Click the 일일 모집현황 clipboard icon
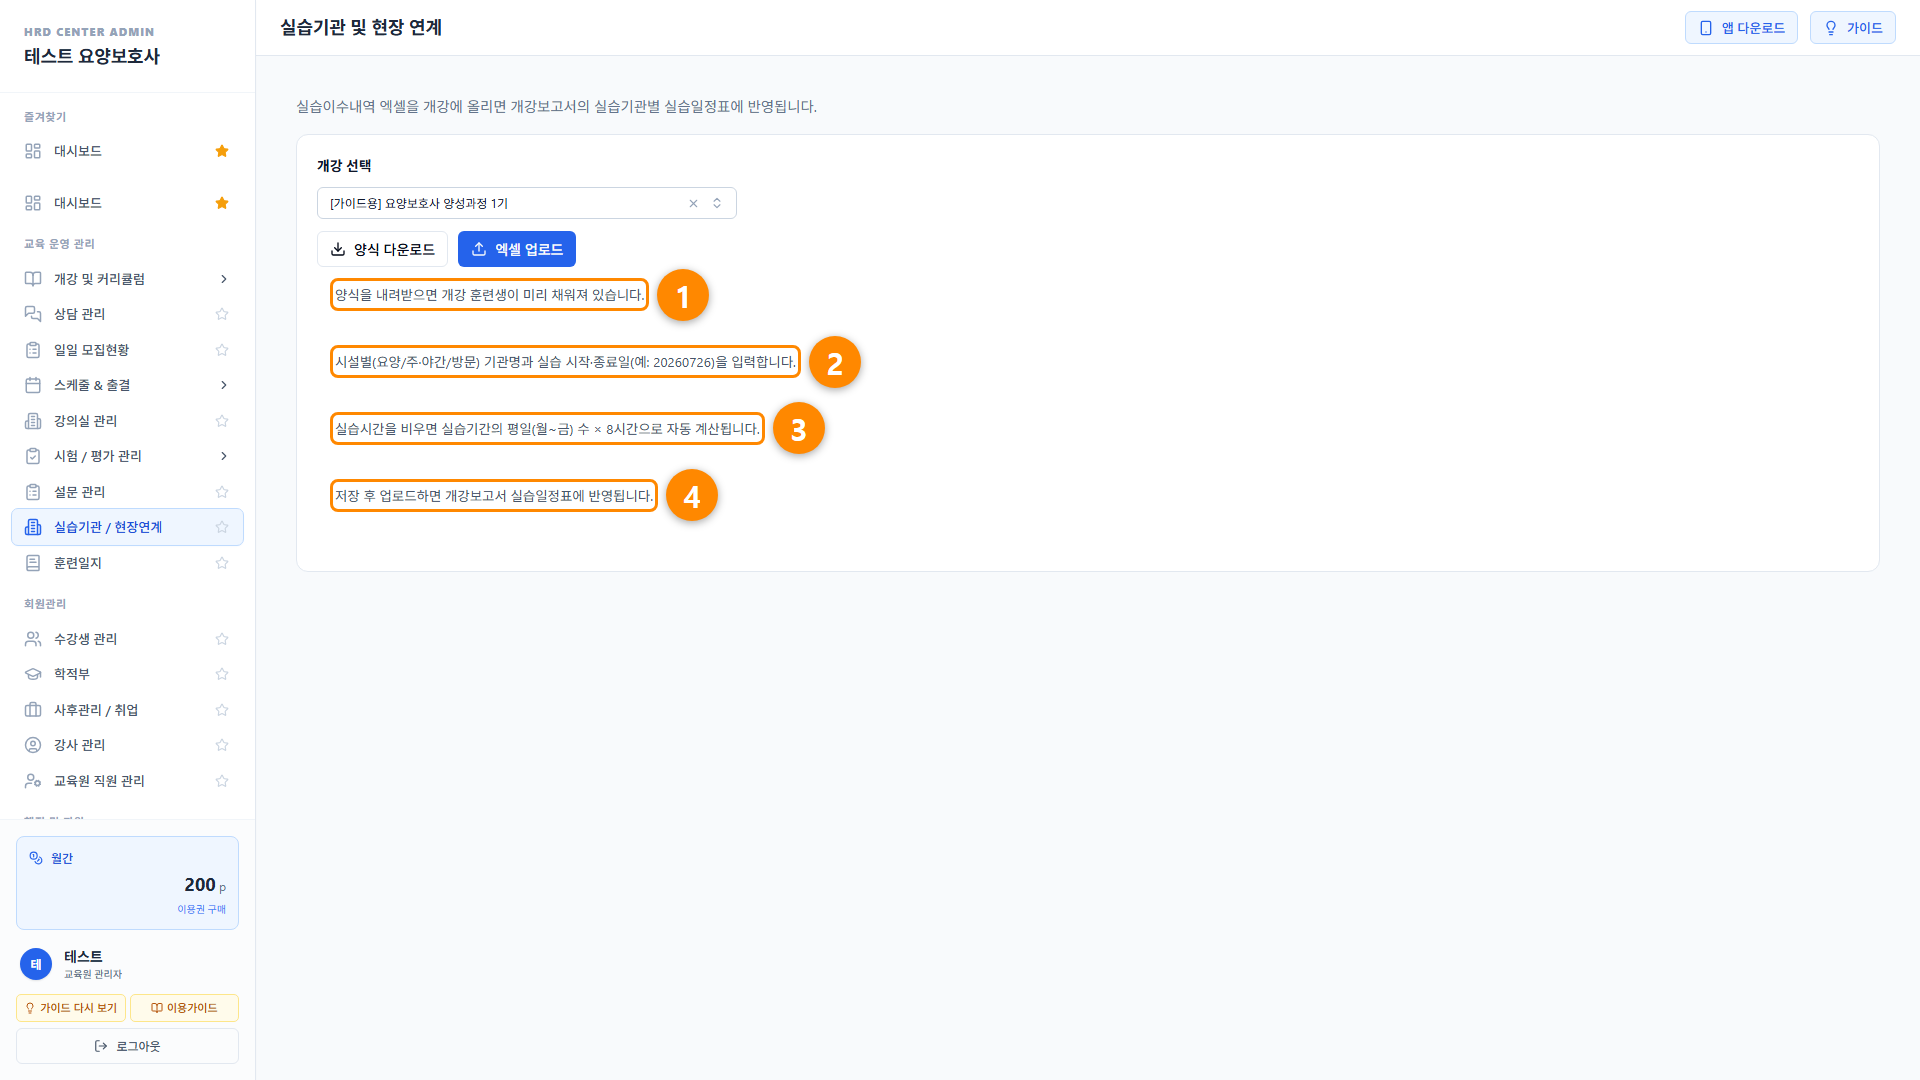Viewport: 1920px width, 1080px height. [x=33, y=350]
